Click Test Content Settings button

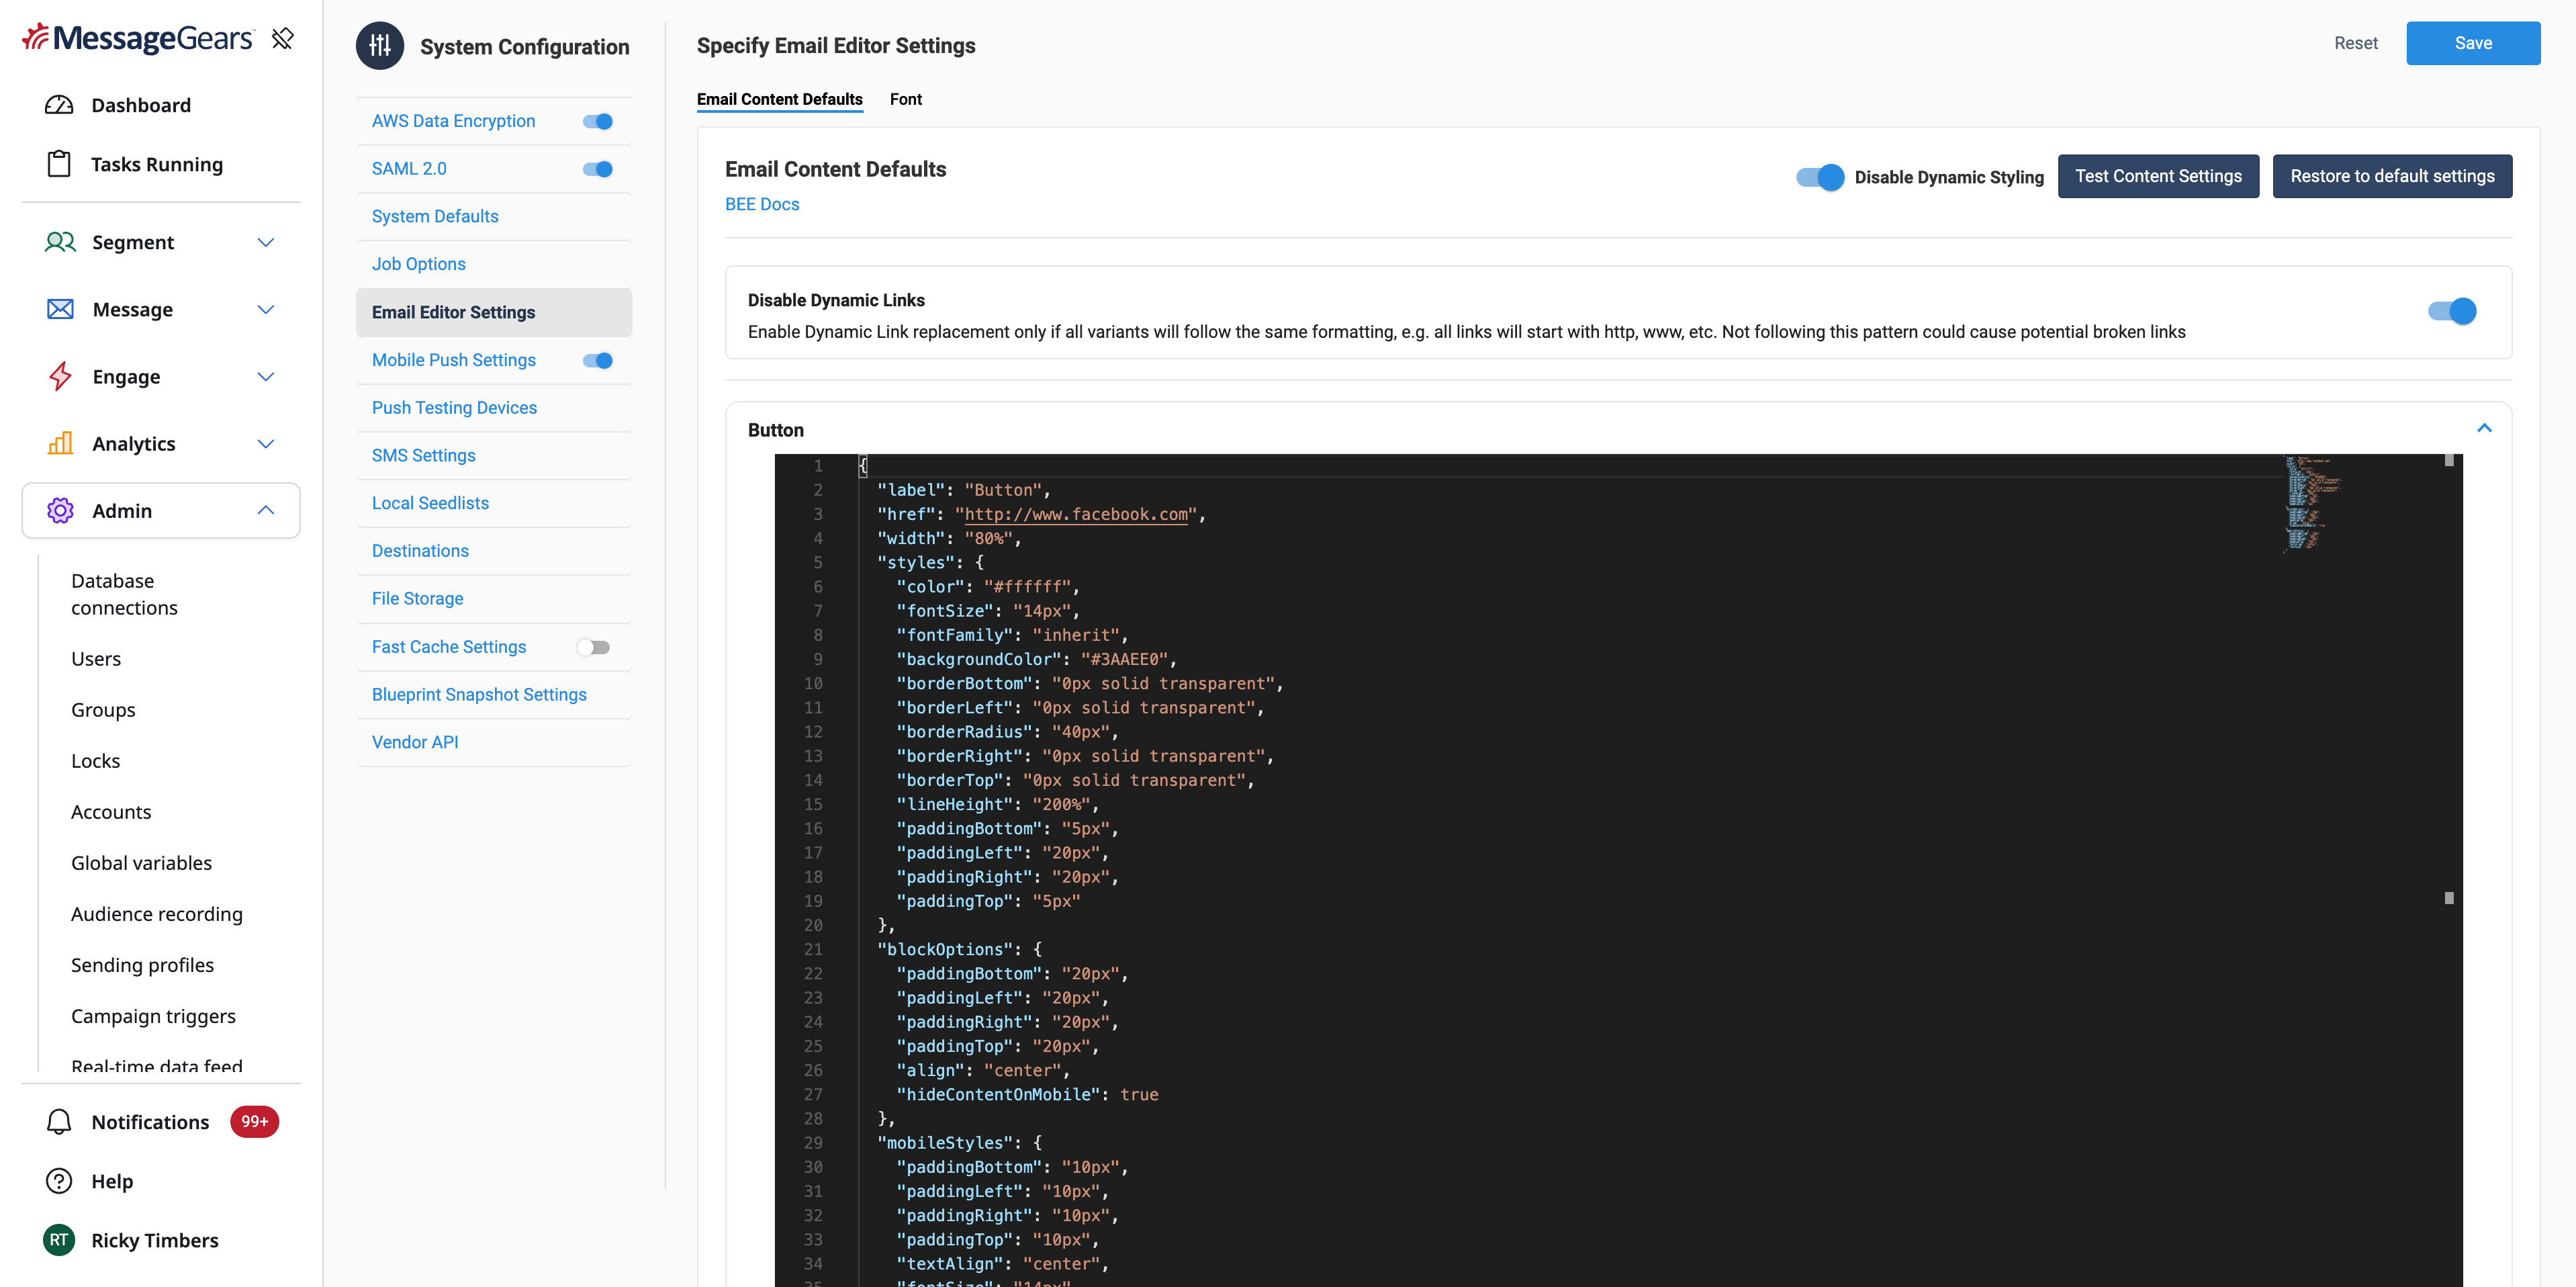pos(2158,176)
